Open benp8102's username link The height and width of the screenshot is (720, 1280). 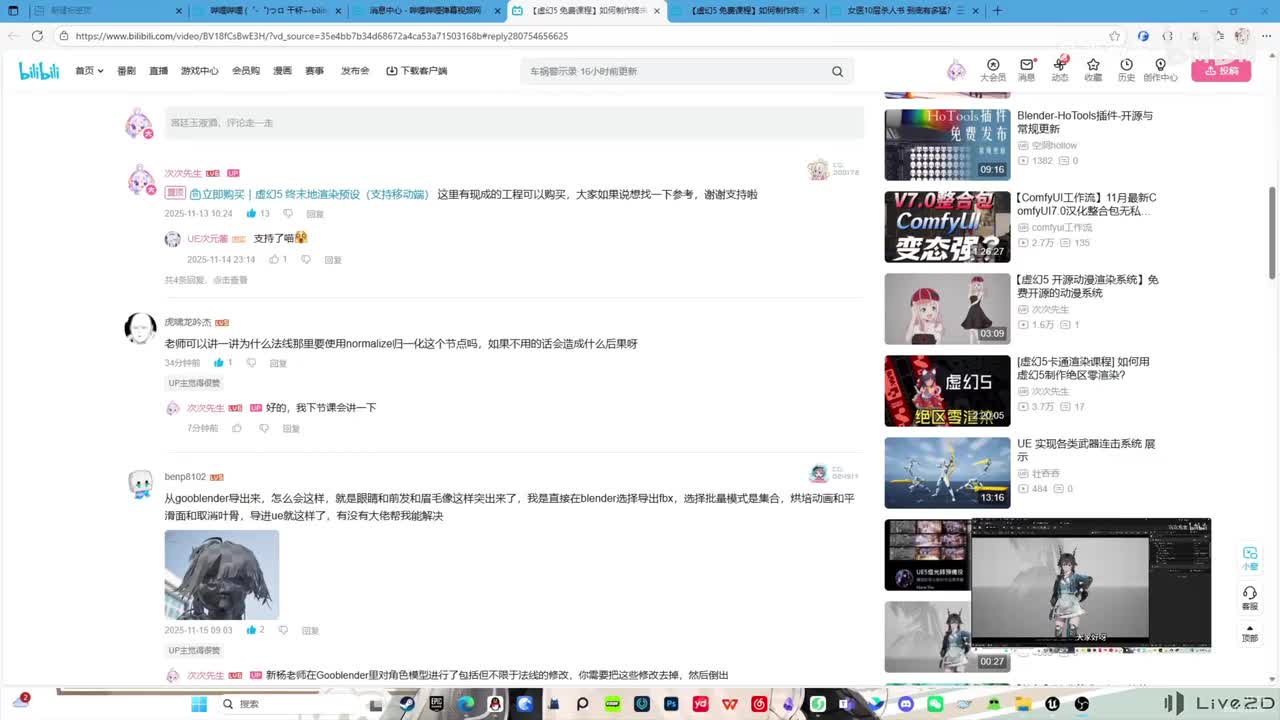coord(185,477)
